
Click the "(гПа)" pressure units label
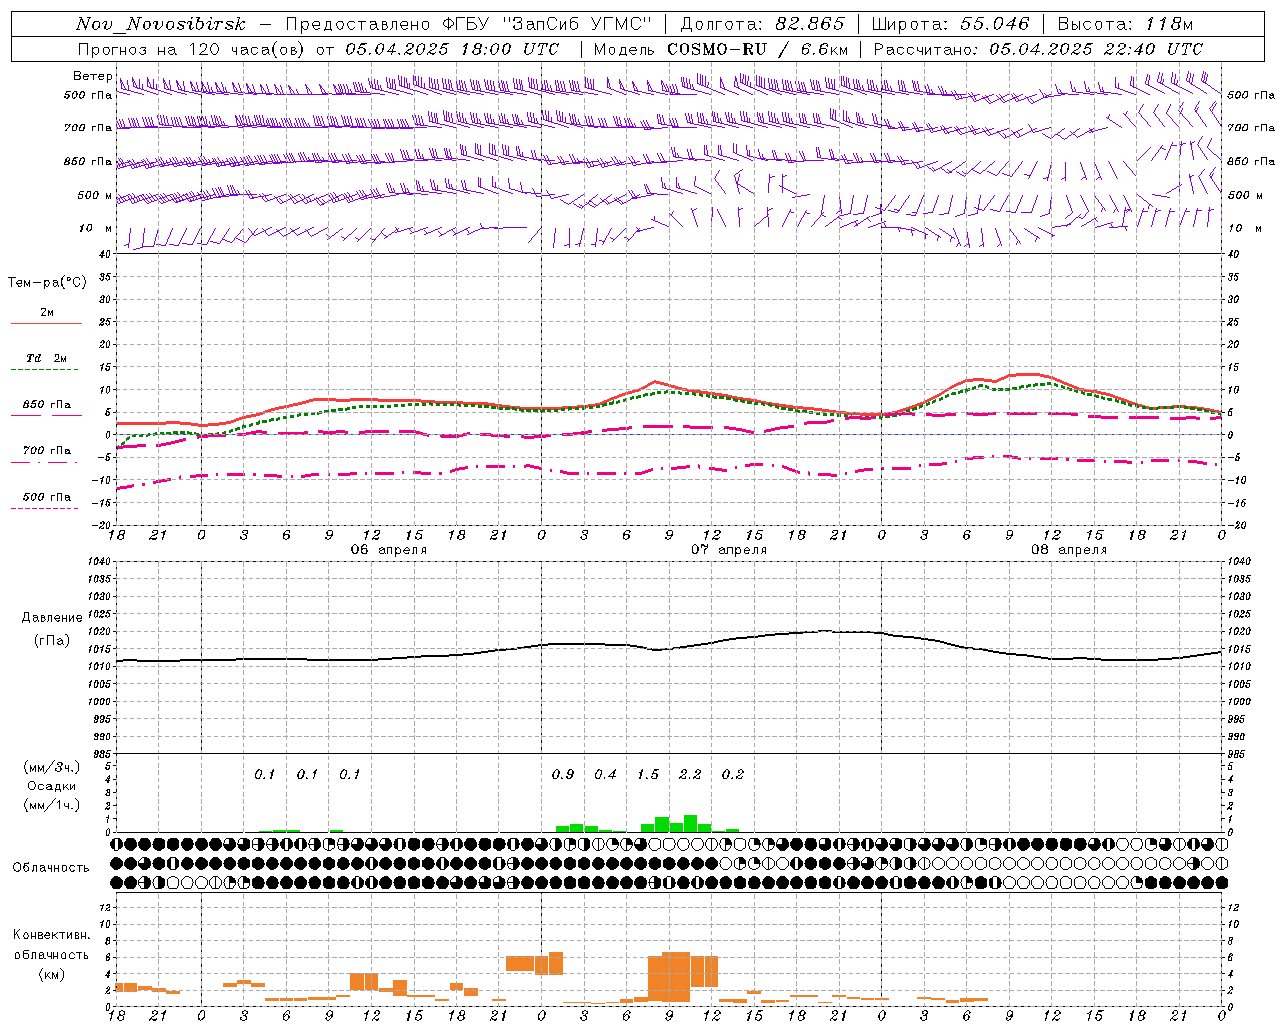tap(51, 640)
